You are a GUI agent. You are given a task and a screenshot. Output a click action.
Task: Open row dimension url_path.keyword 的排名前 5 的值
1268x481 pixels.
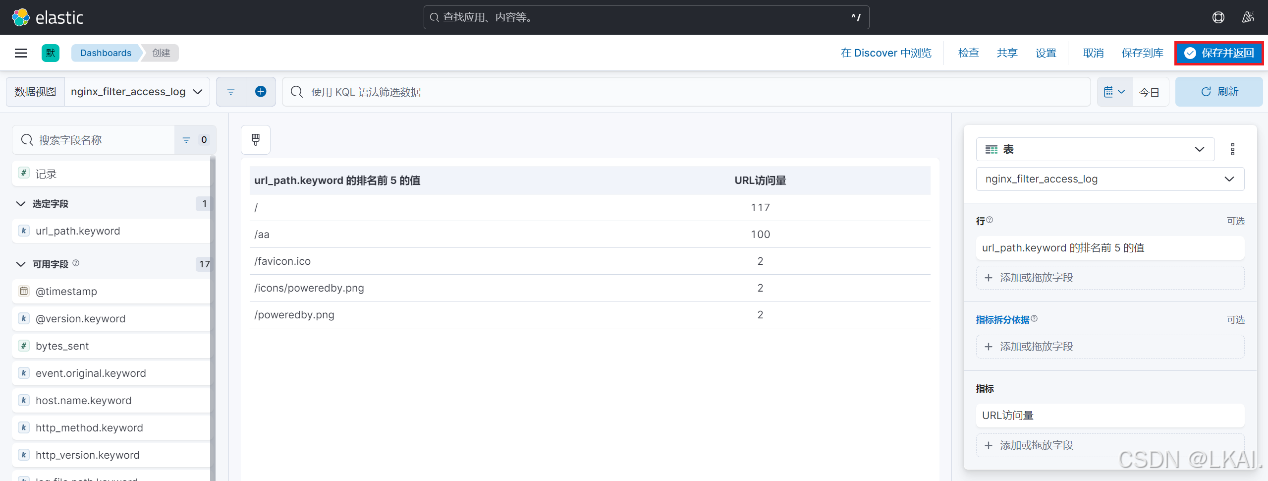point(1110,247)
